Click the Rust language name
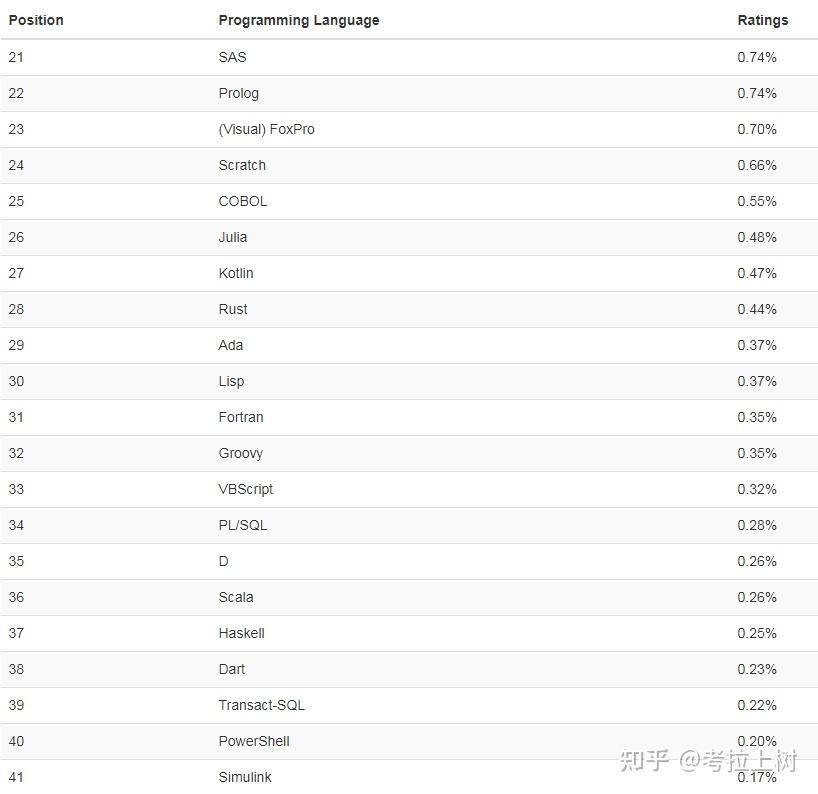This screenshot has height=794, width=818. (233, 309)
